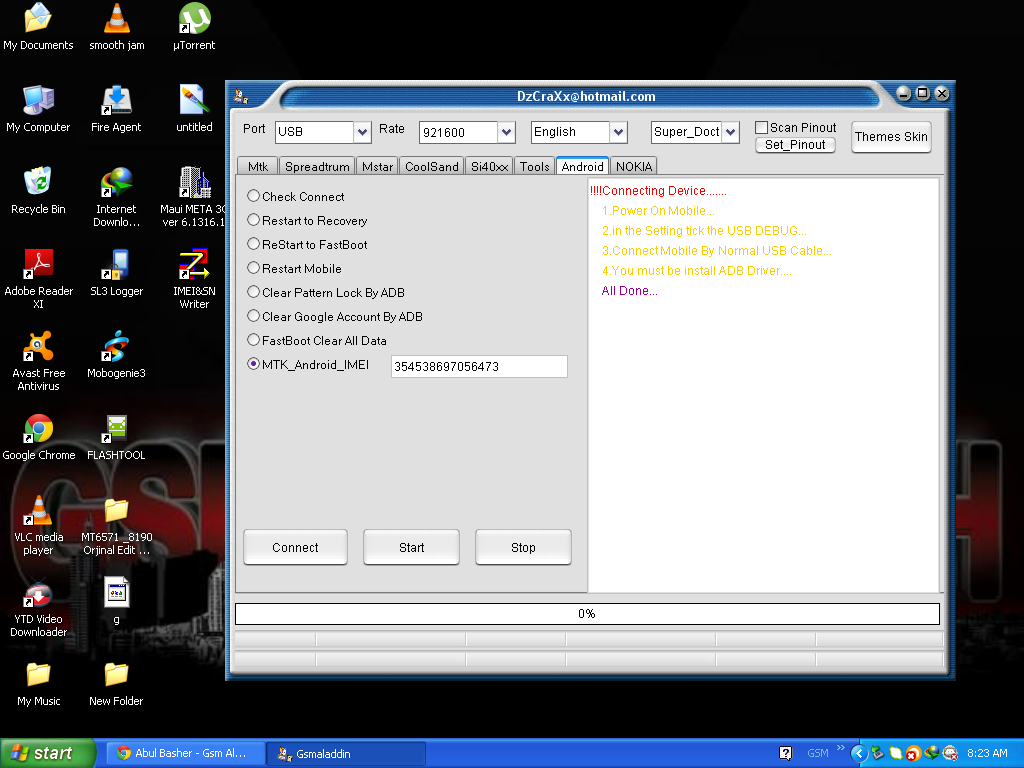Open the SL3 Logger desktop icon

(x=116, y=265)
